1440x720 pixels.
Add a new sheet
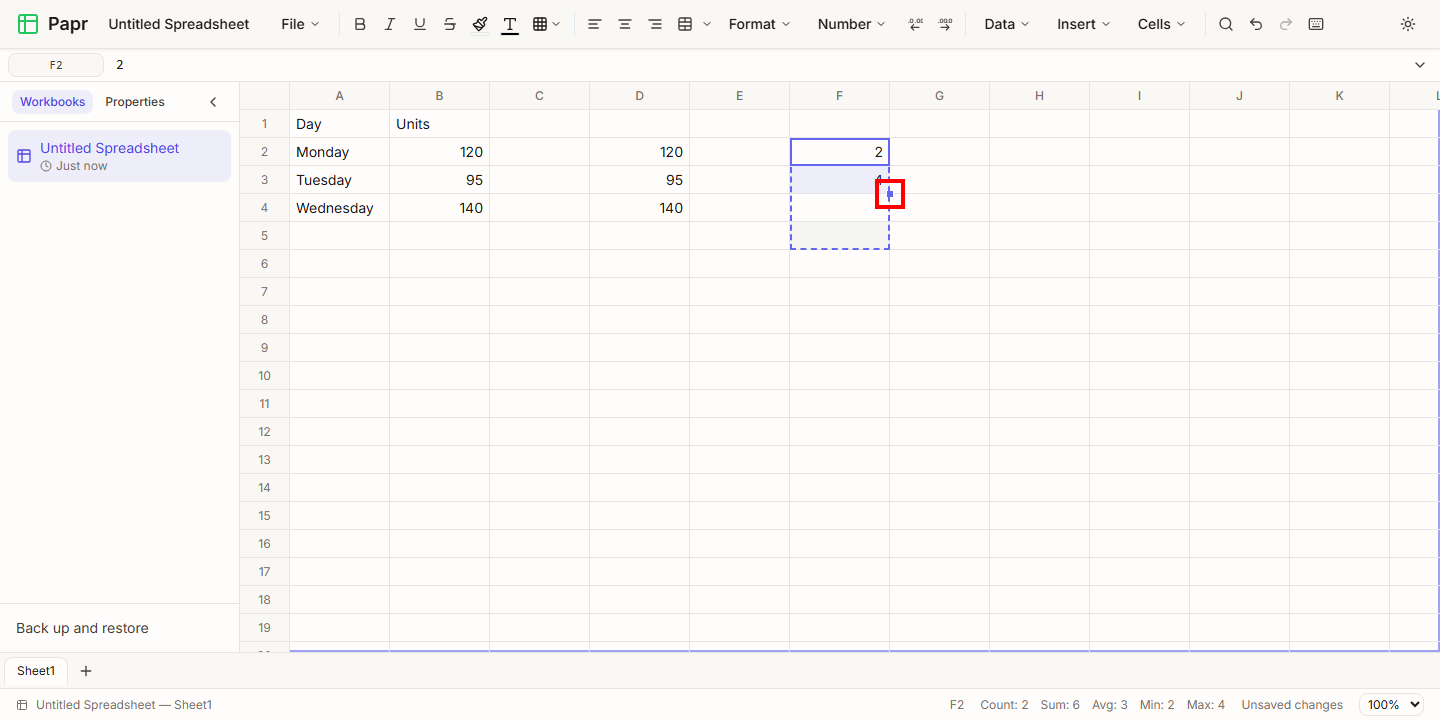tap(86, 671)
